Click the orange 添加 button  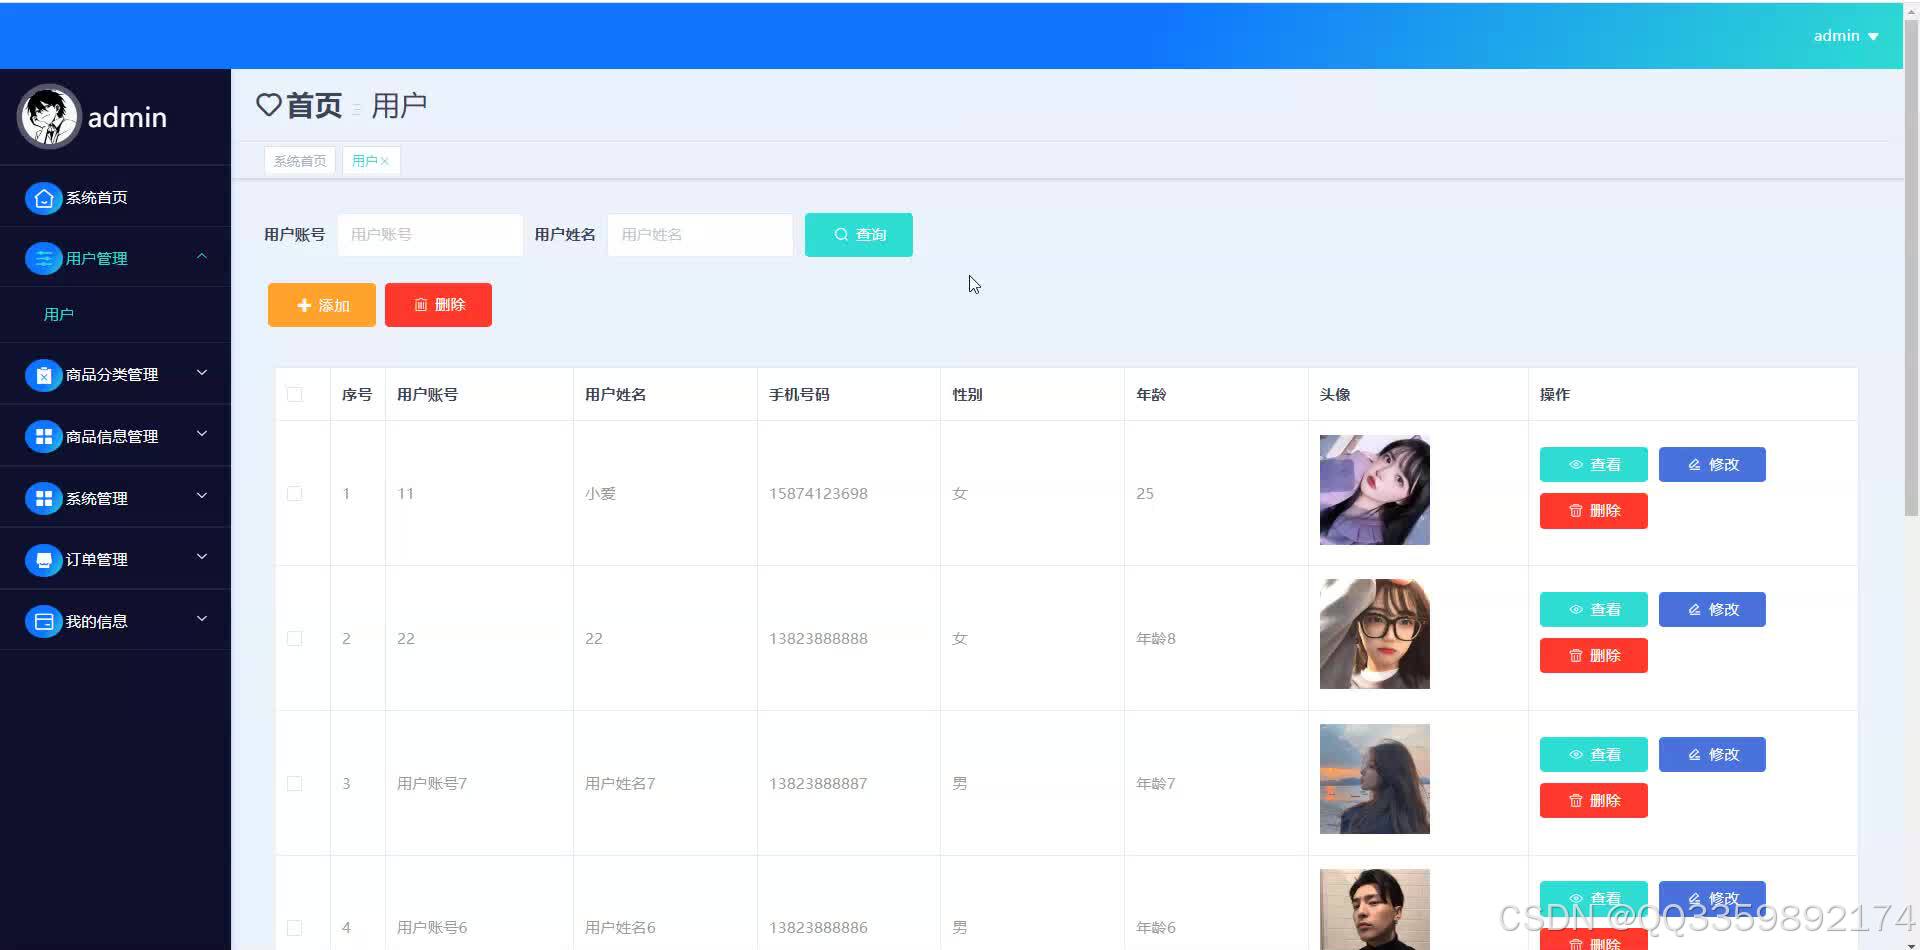[x=322, y=305]
